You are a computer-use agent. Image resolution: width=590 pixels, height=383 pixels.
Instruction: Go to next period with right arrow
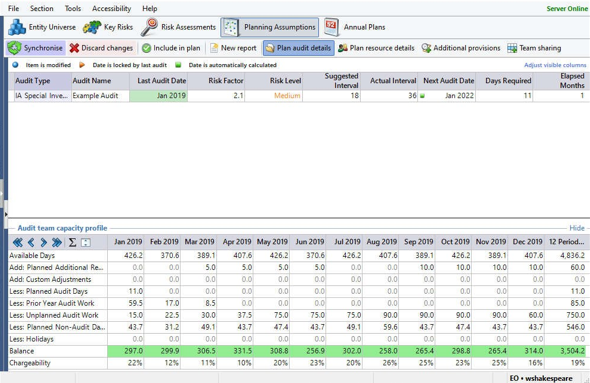[44, 242]
